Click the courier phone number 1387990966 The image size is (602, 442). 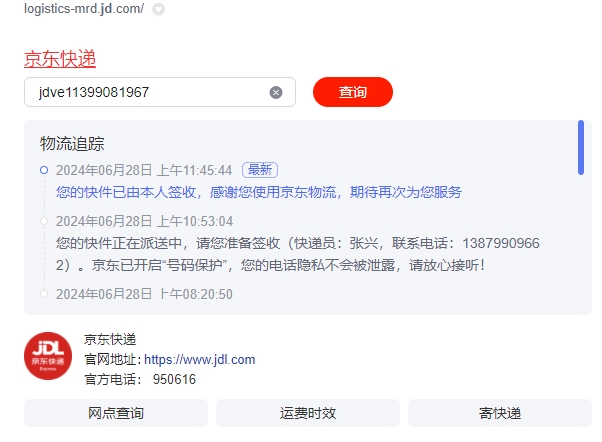[501, 243]
